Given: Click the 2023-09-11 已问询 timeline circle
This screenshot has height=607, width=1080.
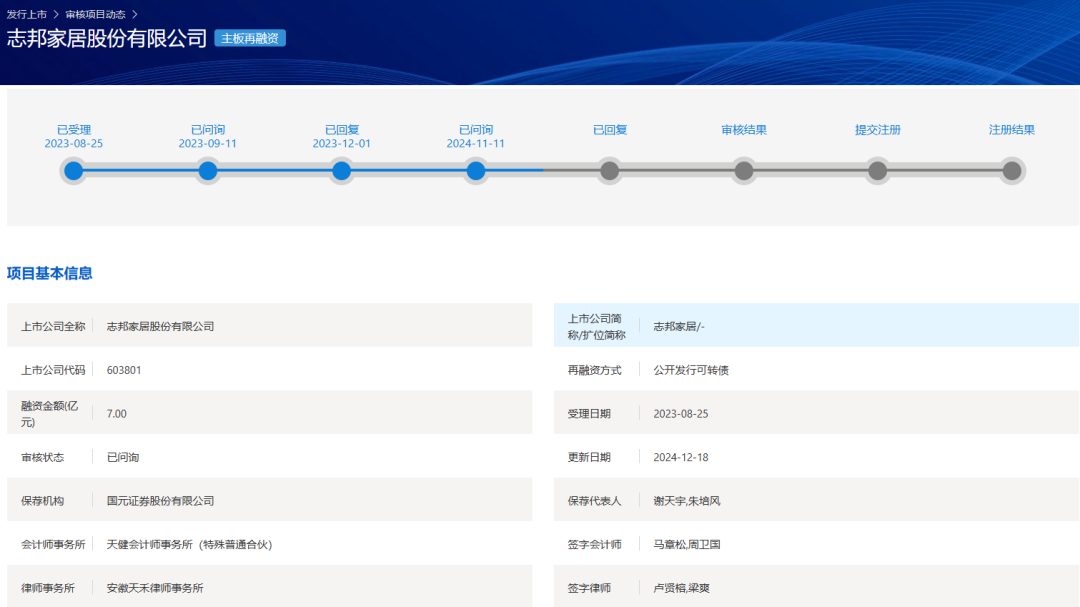Looking at the screenshot, I should pyautogui.click(x=208, y=171).
